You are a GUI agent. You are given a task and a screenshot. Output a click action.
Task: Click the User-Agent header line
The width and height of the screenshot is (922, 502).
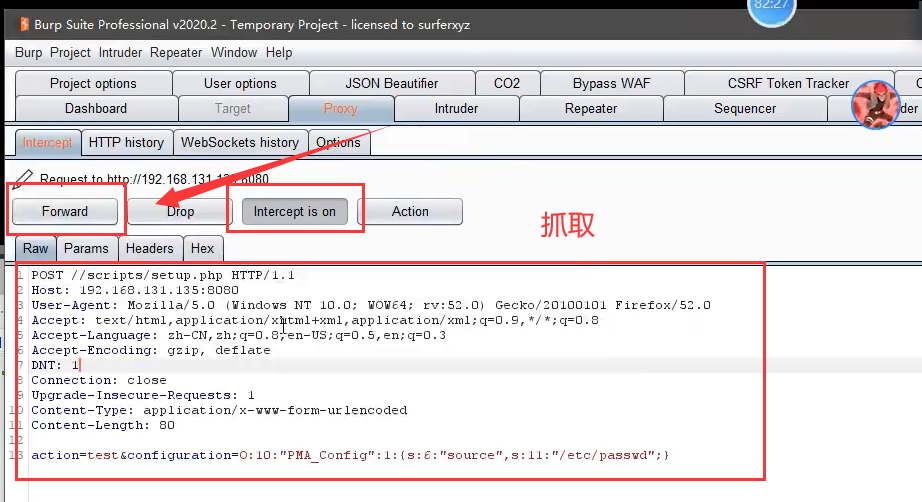[371, 305]
